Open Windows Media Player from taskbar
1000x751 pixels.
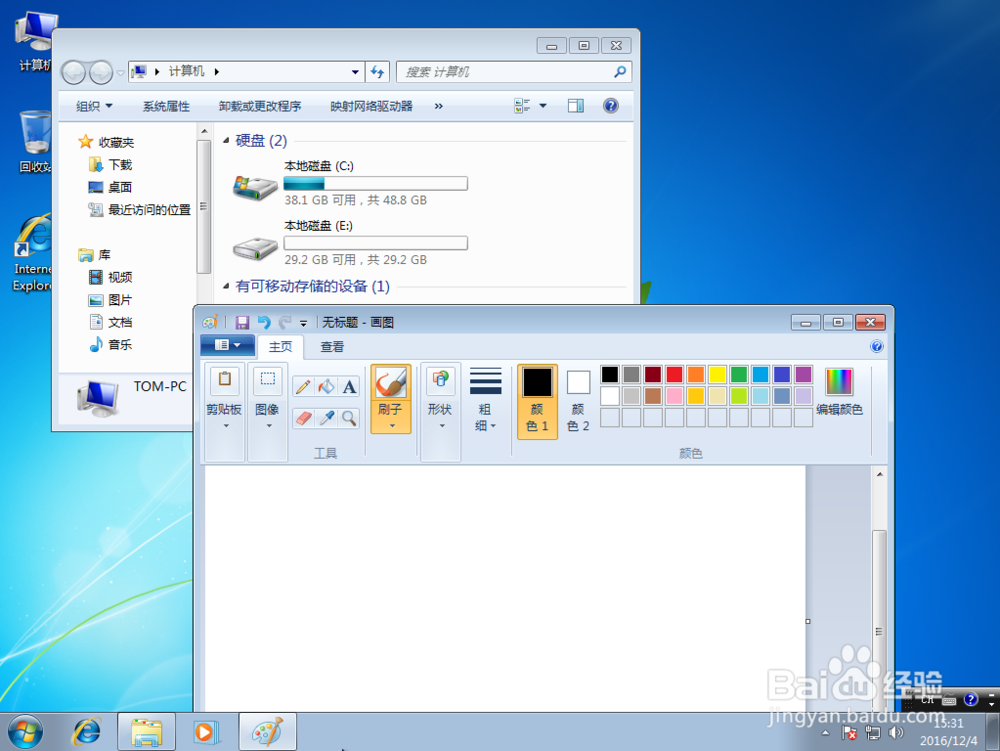205,732
